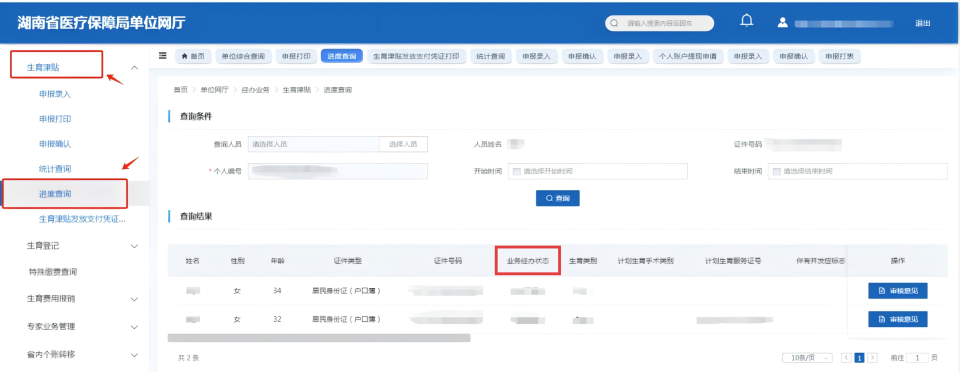This screenshot has height=372, width=960.
Task: Switch to the 生育津贴发放支付凭证打印 tab
Action: coord(416,56)
